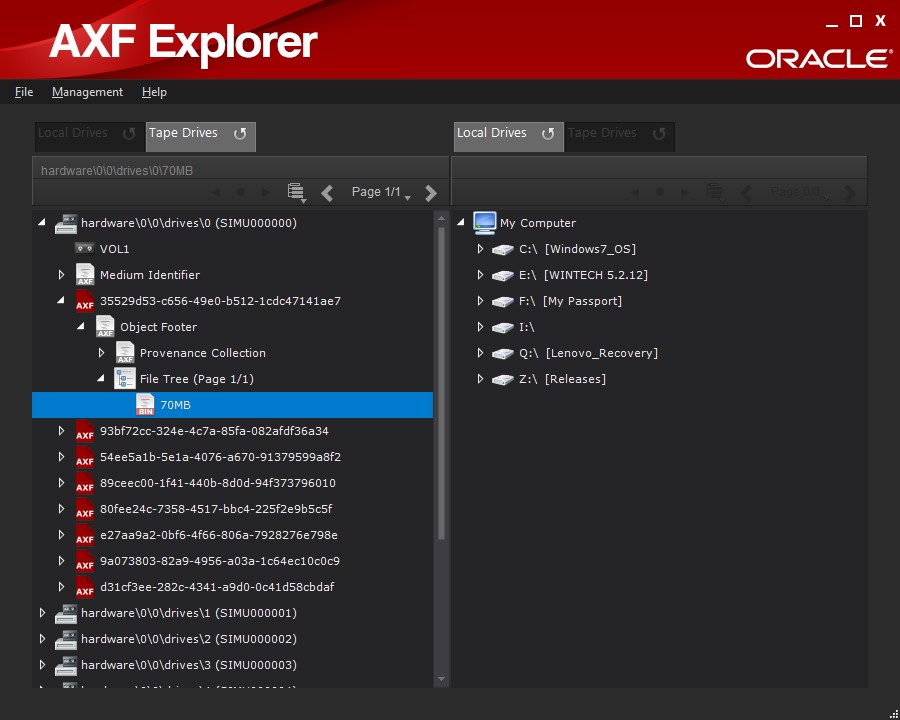
Task: Expand the 89ceec00 AXF object node
Action: (61, 483)
